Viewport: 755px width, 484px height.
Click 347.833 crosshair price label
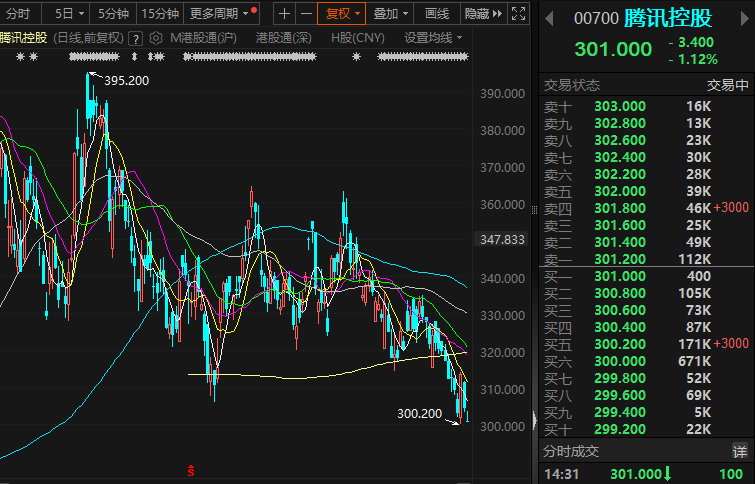(502, 239)
